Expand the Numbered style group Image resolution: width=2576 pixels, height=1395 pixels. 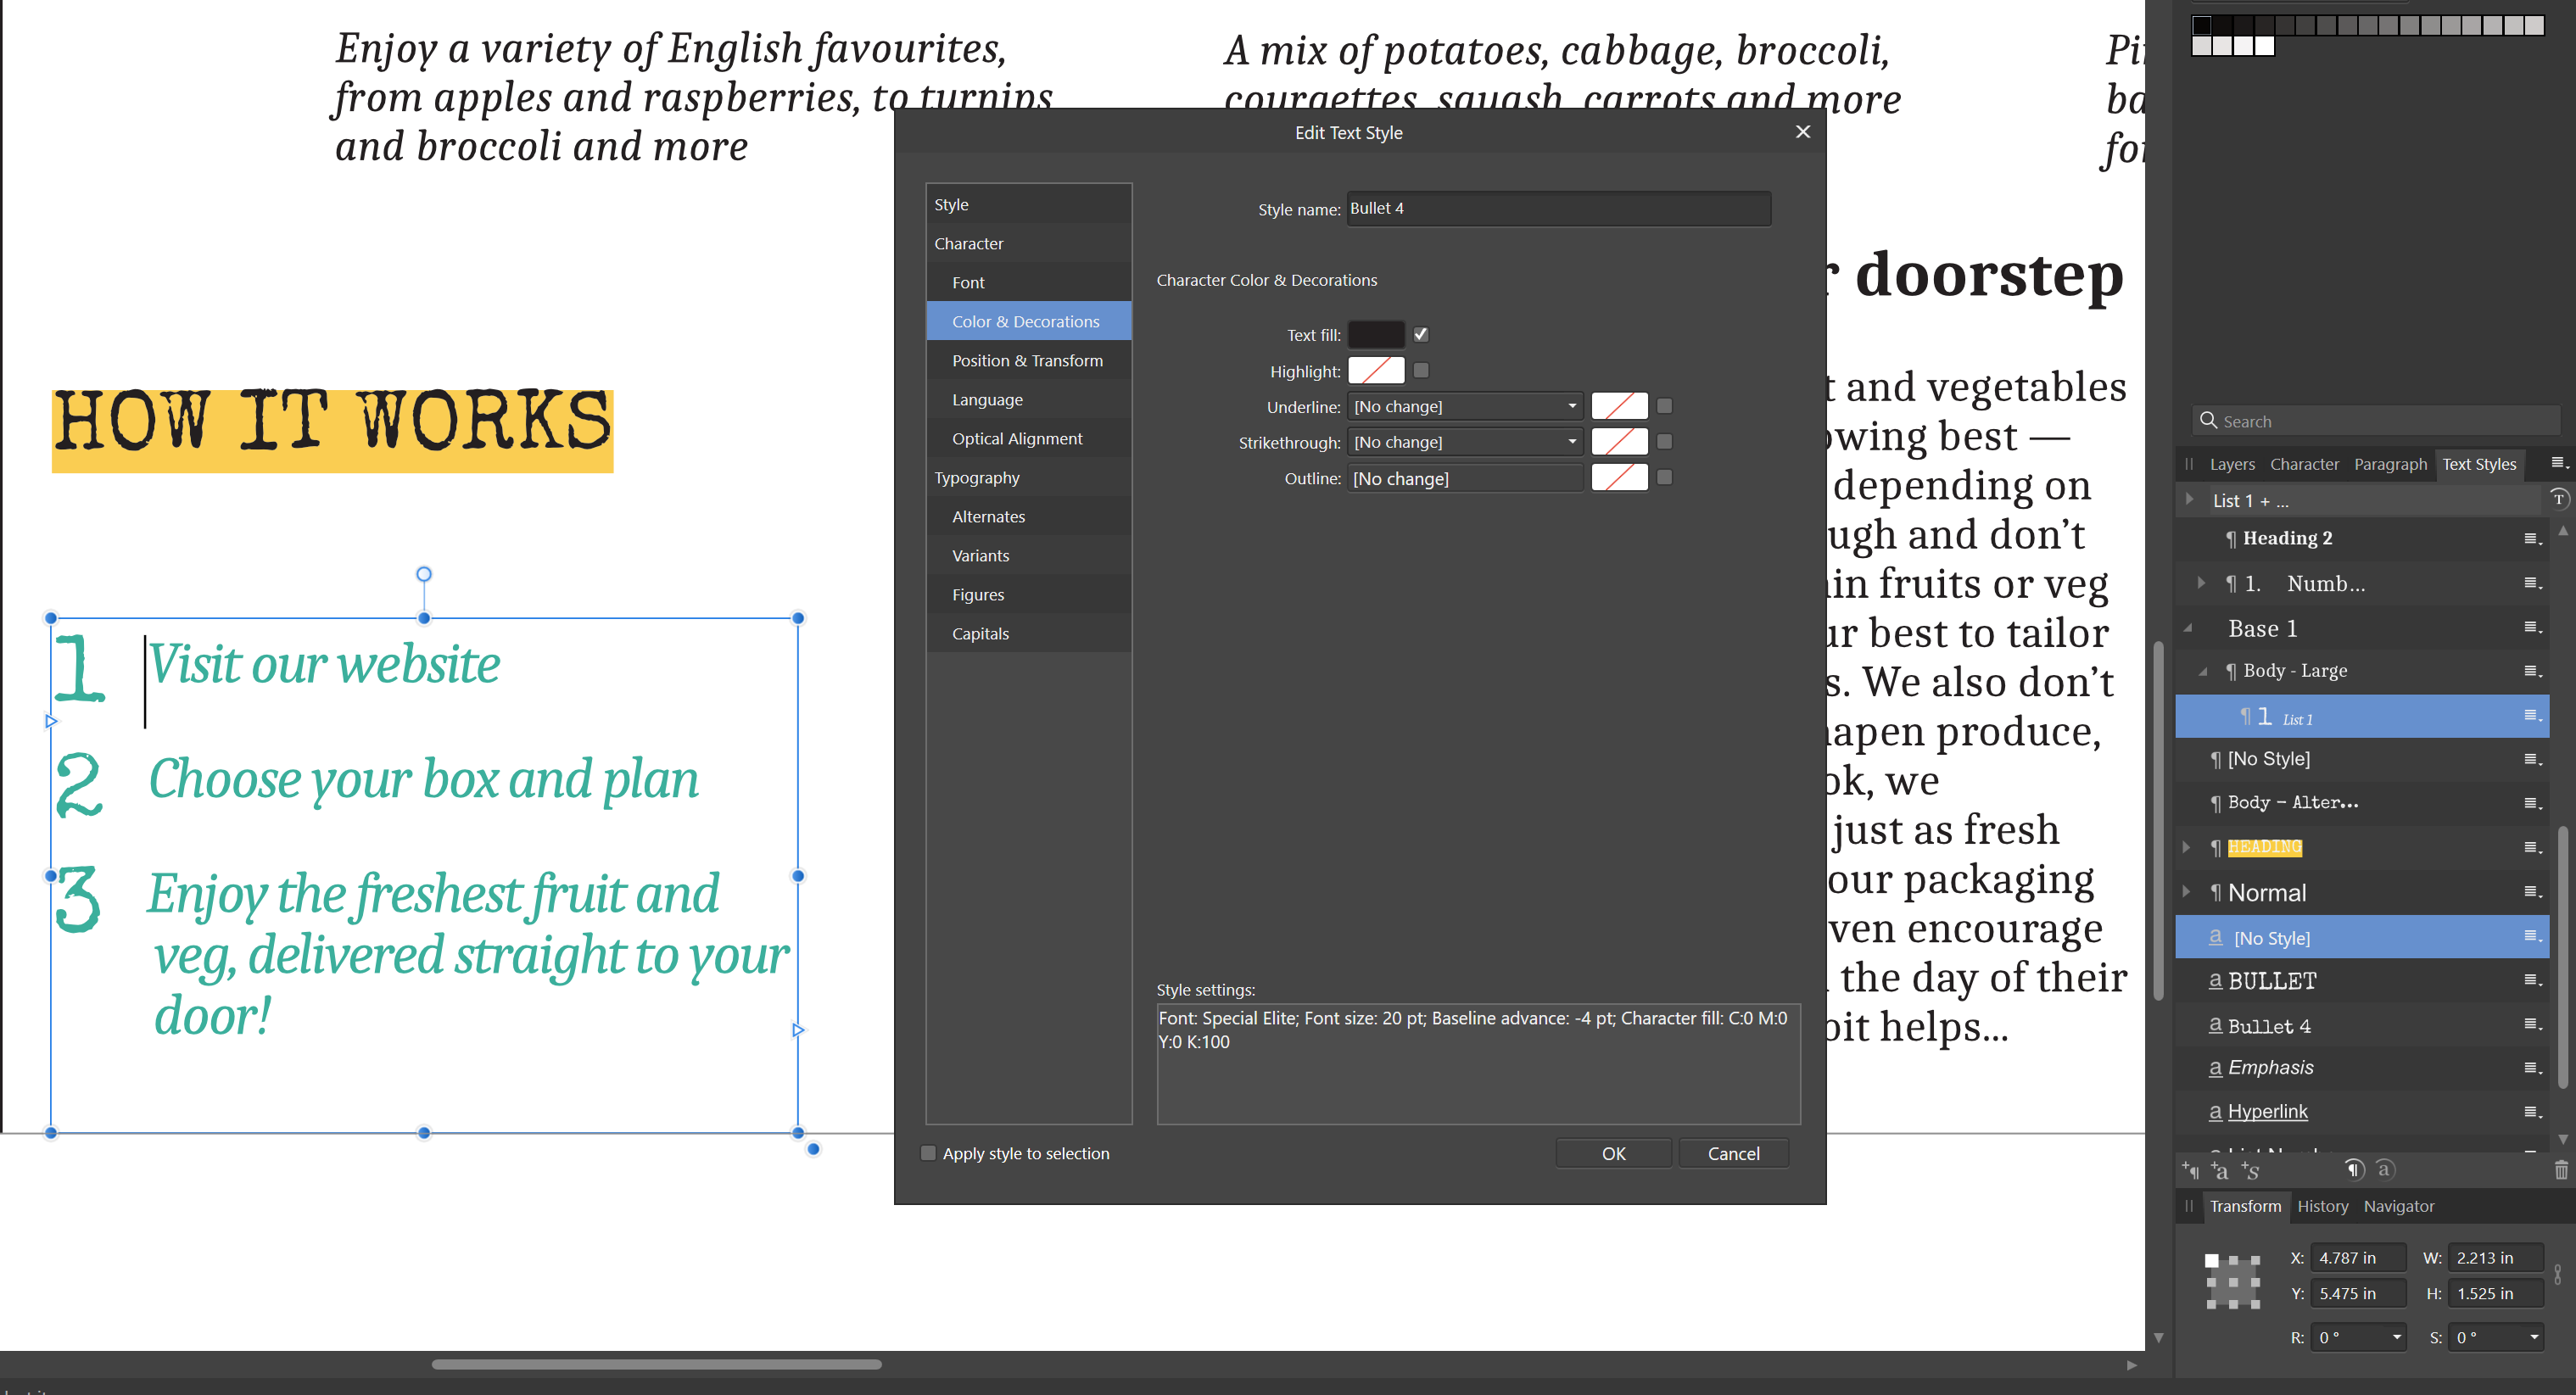click(x=2200, y=582)
